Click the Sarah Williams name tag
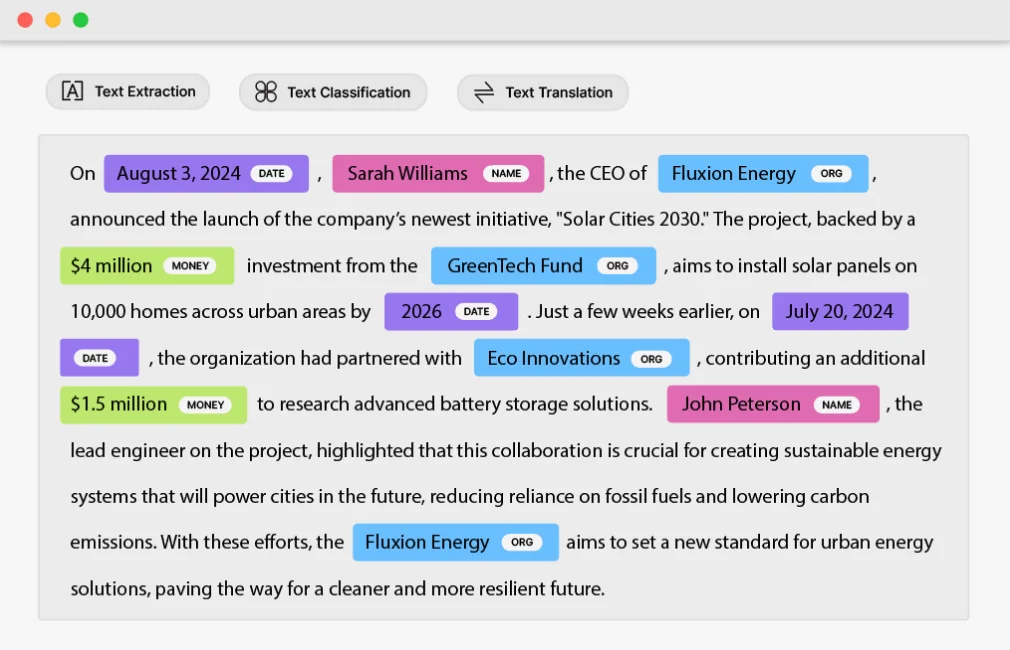Image resolution: width=1010 pixels, height=650 pixels. [x=437, y=173]
